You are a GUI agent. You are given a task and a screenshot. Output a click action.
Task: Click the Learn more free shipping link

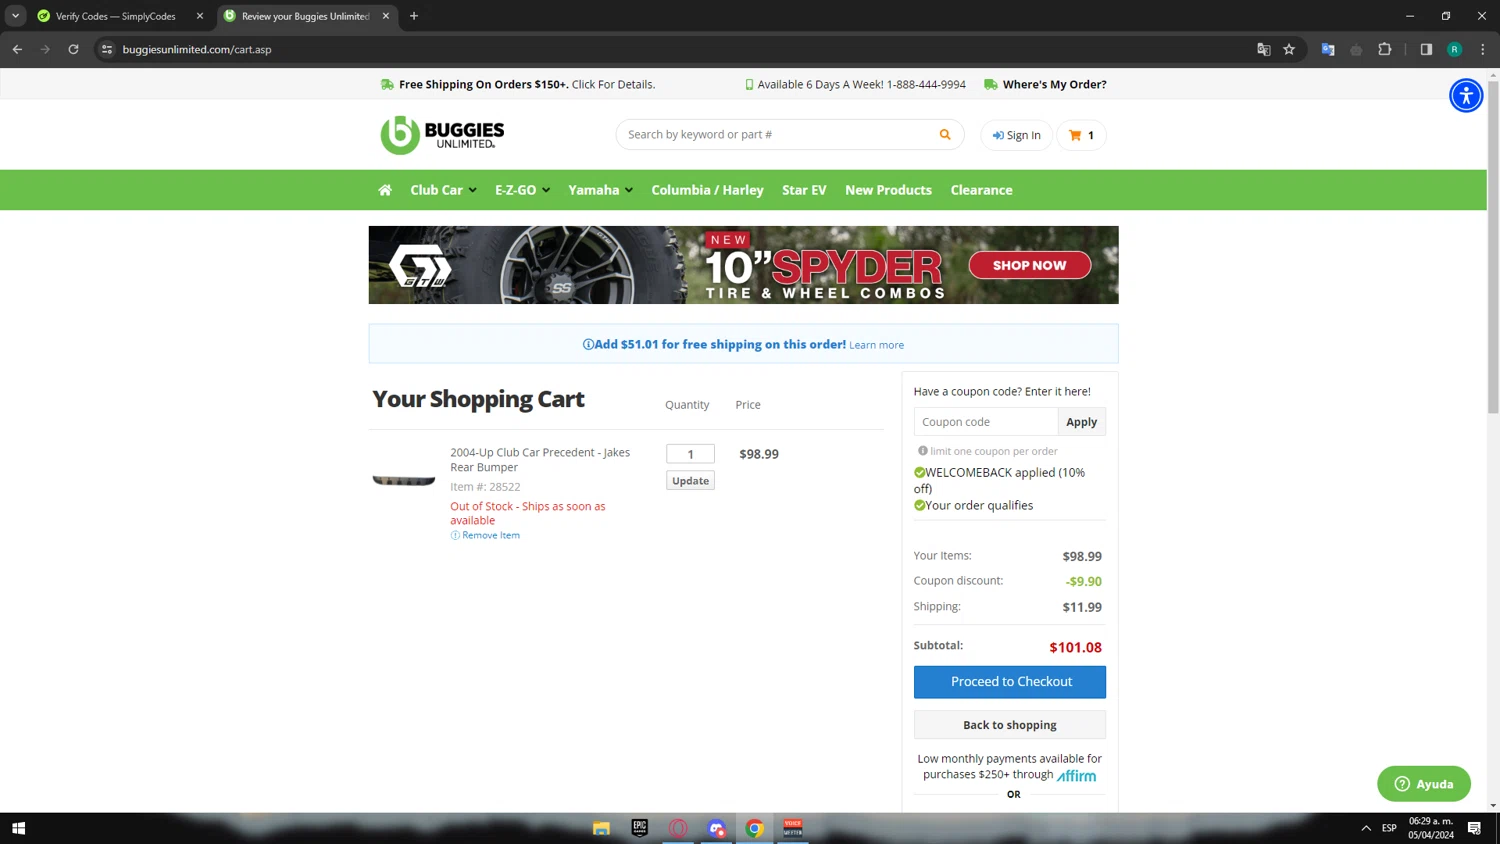(x=876, y=345)
